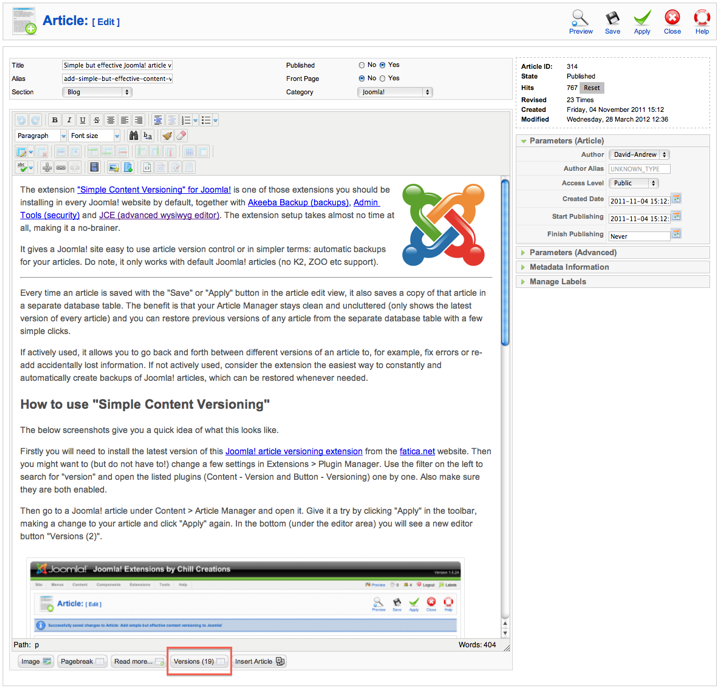Toggle italic formatting in the editor

(69, 120)
